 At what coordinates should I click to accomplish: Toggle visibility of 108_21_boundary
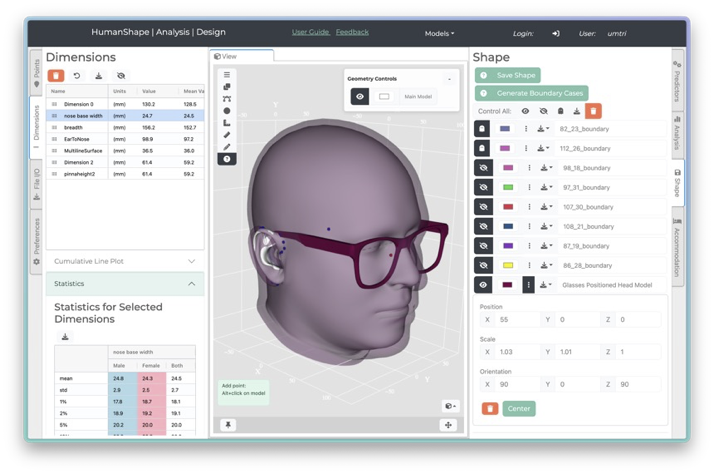point(483,226)
